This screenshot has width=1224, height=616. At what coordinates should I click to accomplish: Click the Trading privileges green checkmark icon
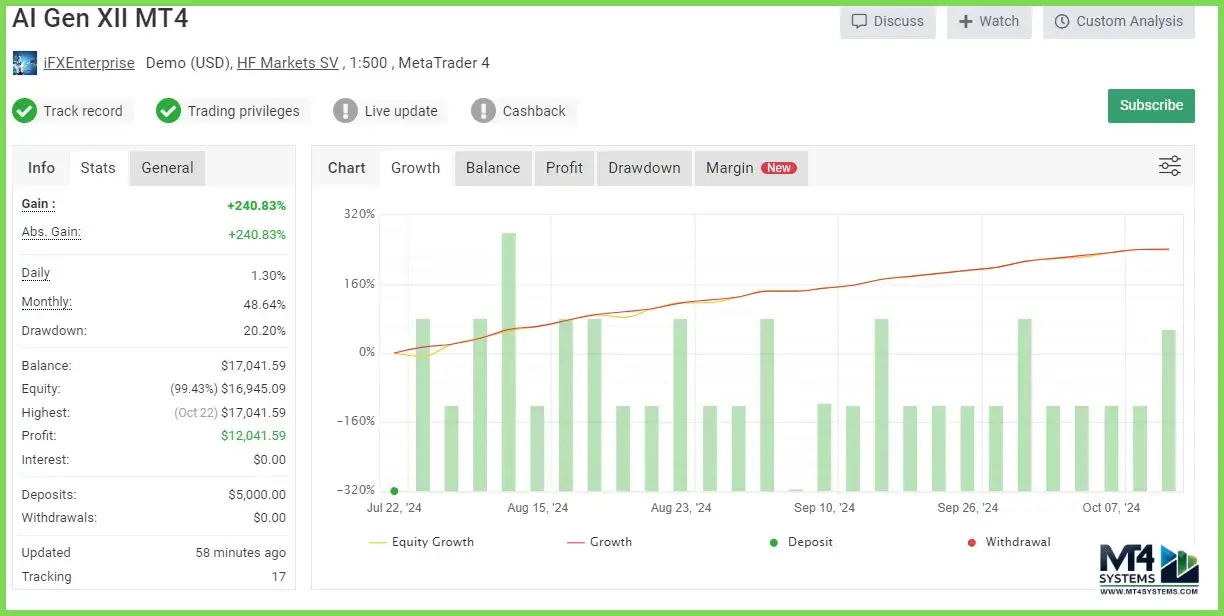[x=169, y=111]
